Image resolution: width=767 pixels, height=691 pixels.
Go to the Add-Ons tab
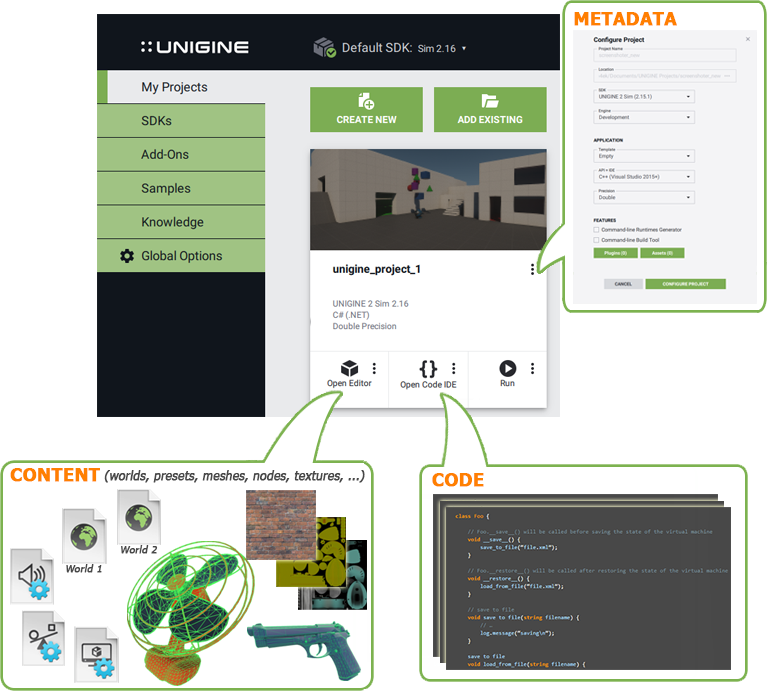(181, 154)
